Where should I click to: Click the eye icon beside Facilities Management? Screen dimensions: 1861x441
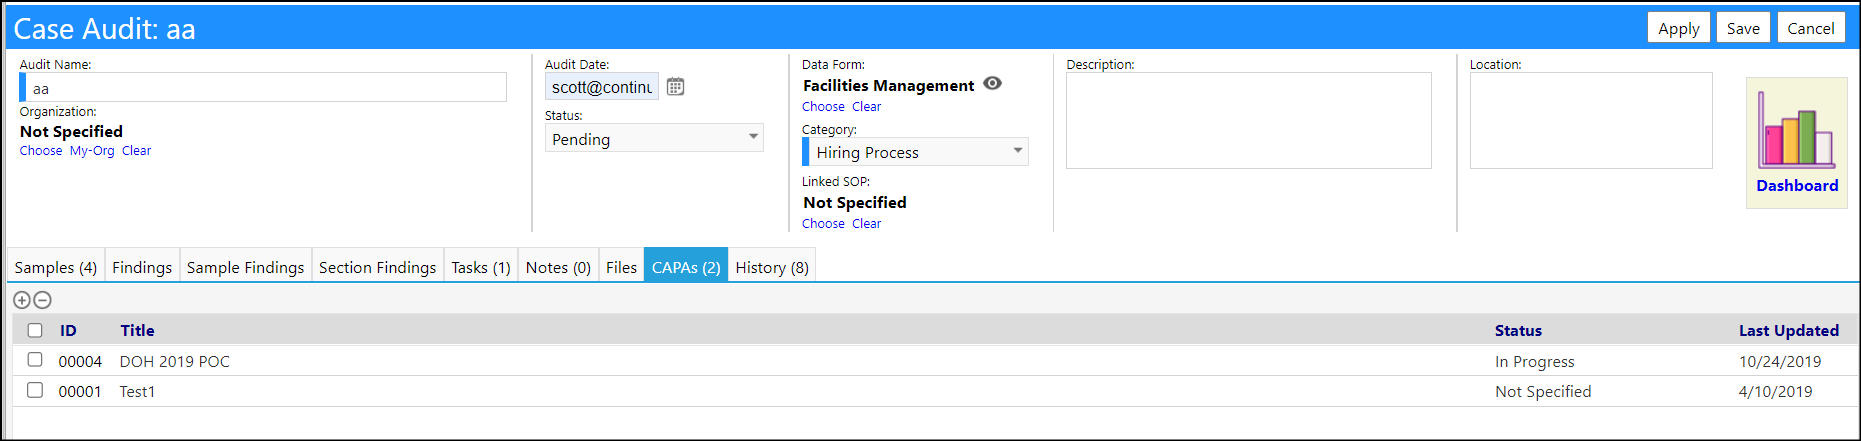pos(992,84)
